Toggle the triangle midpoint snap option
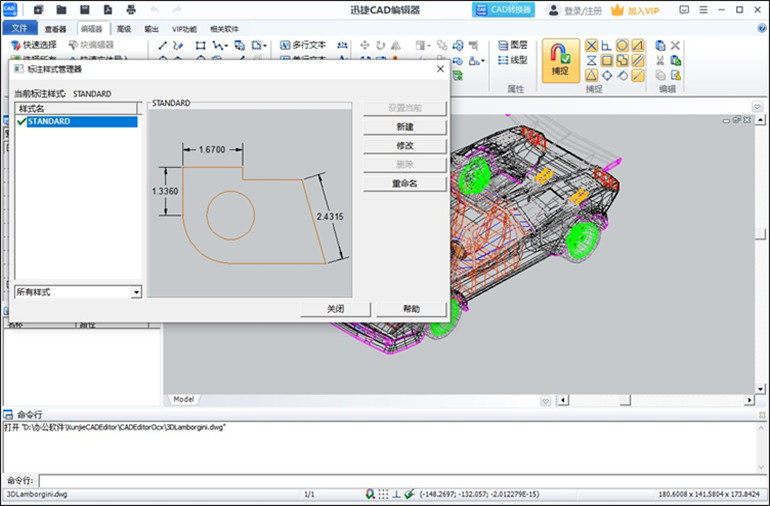770x506 pixels. pos(591,75)
